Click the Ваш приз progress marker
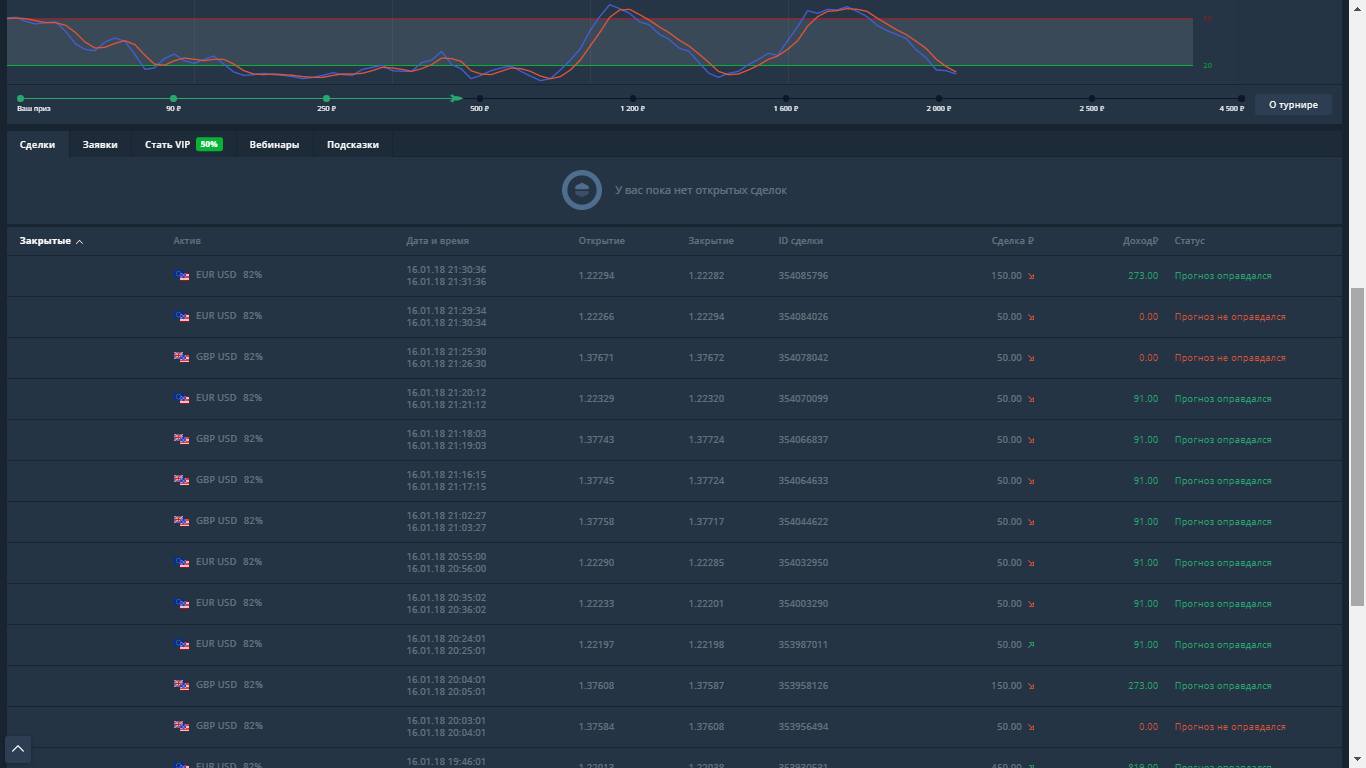Screen dimensions: 1366x768 tap(20, 98)
